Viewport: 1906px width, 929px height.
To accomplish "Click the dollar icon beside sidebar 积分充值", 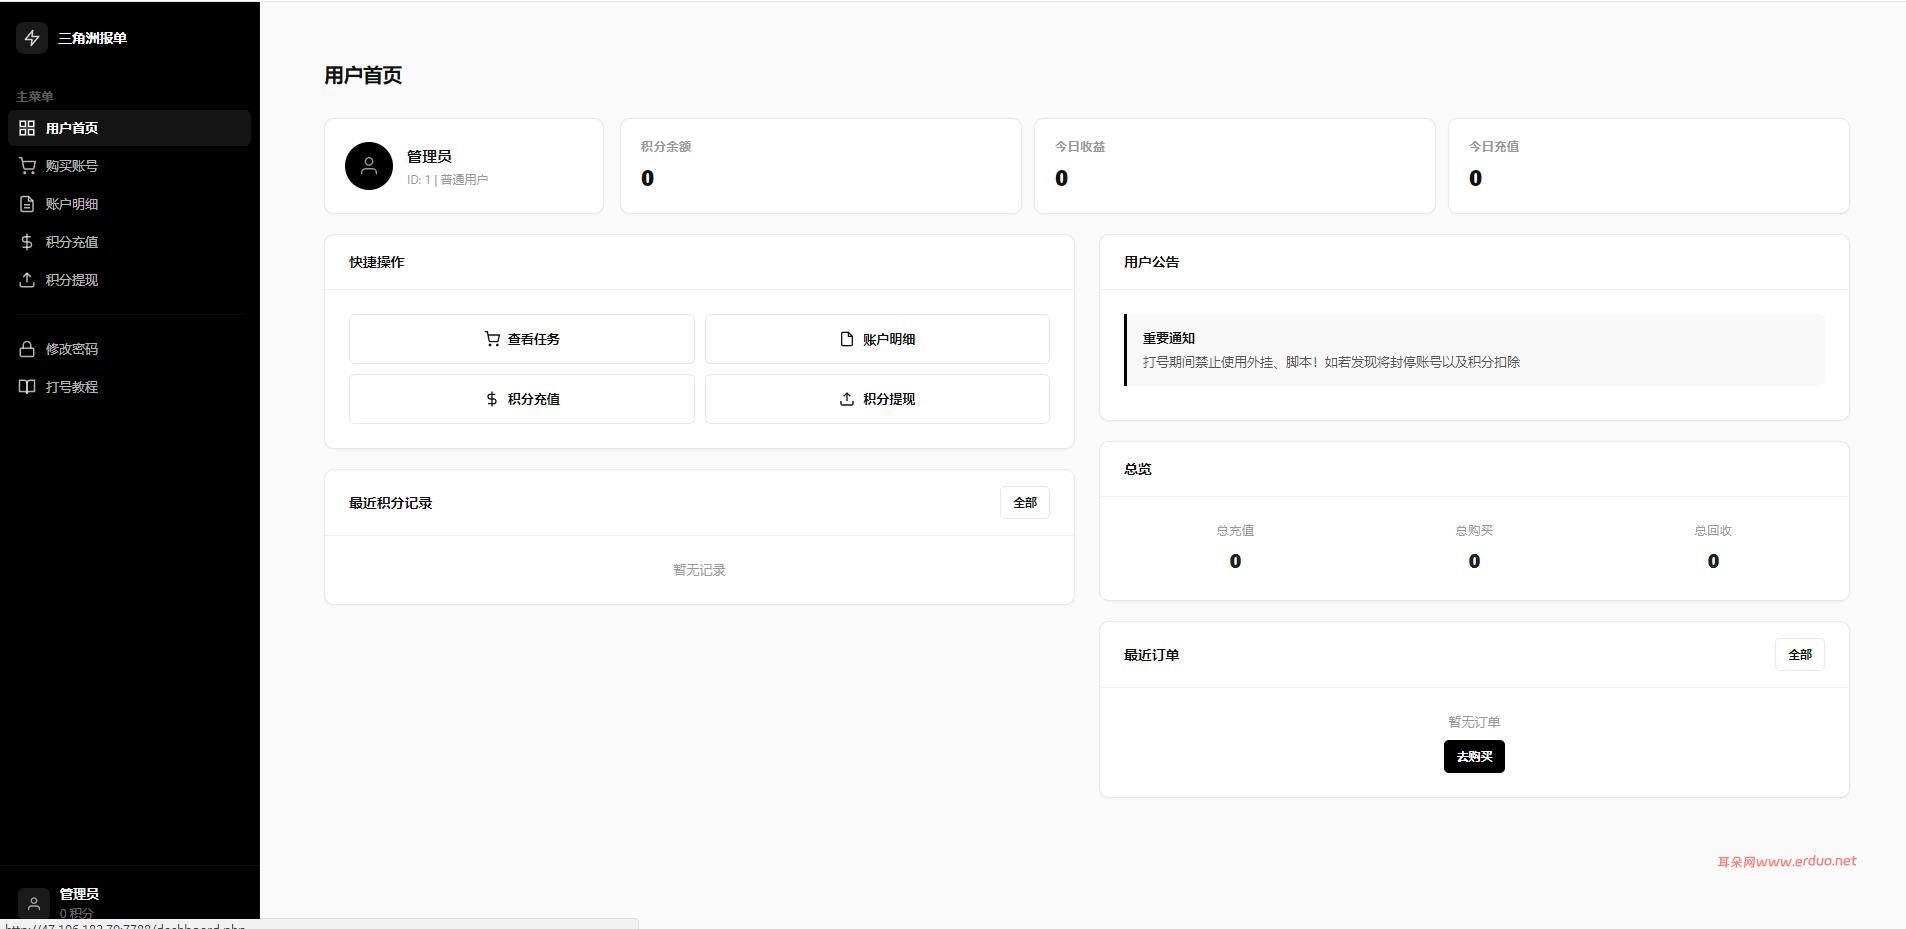I will 27,242.
